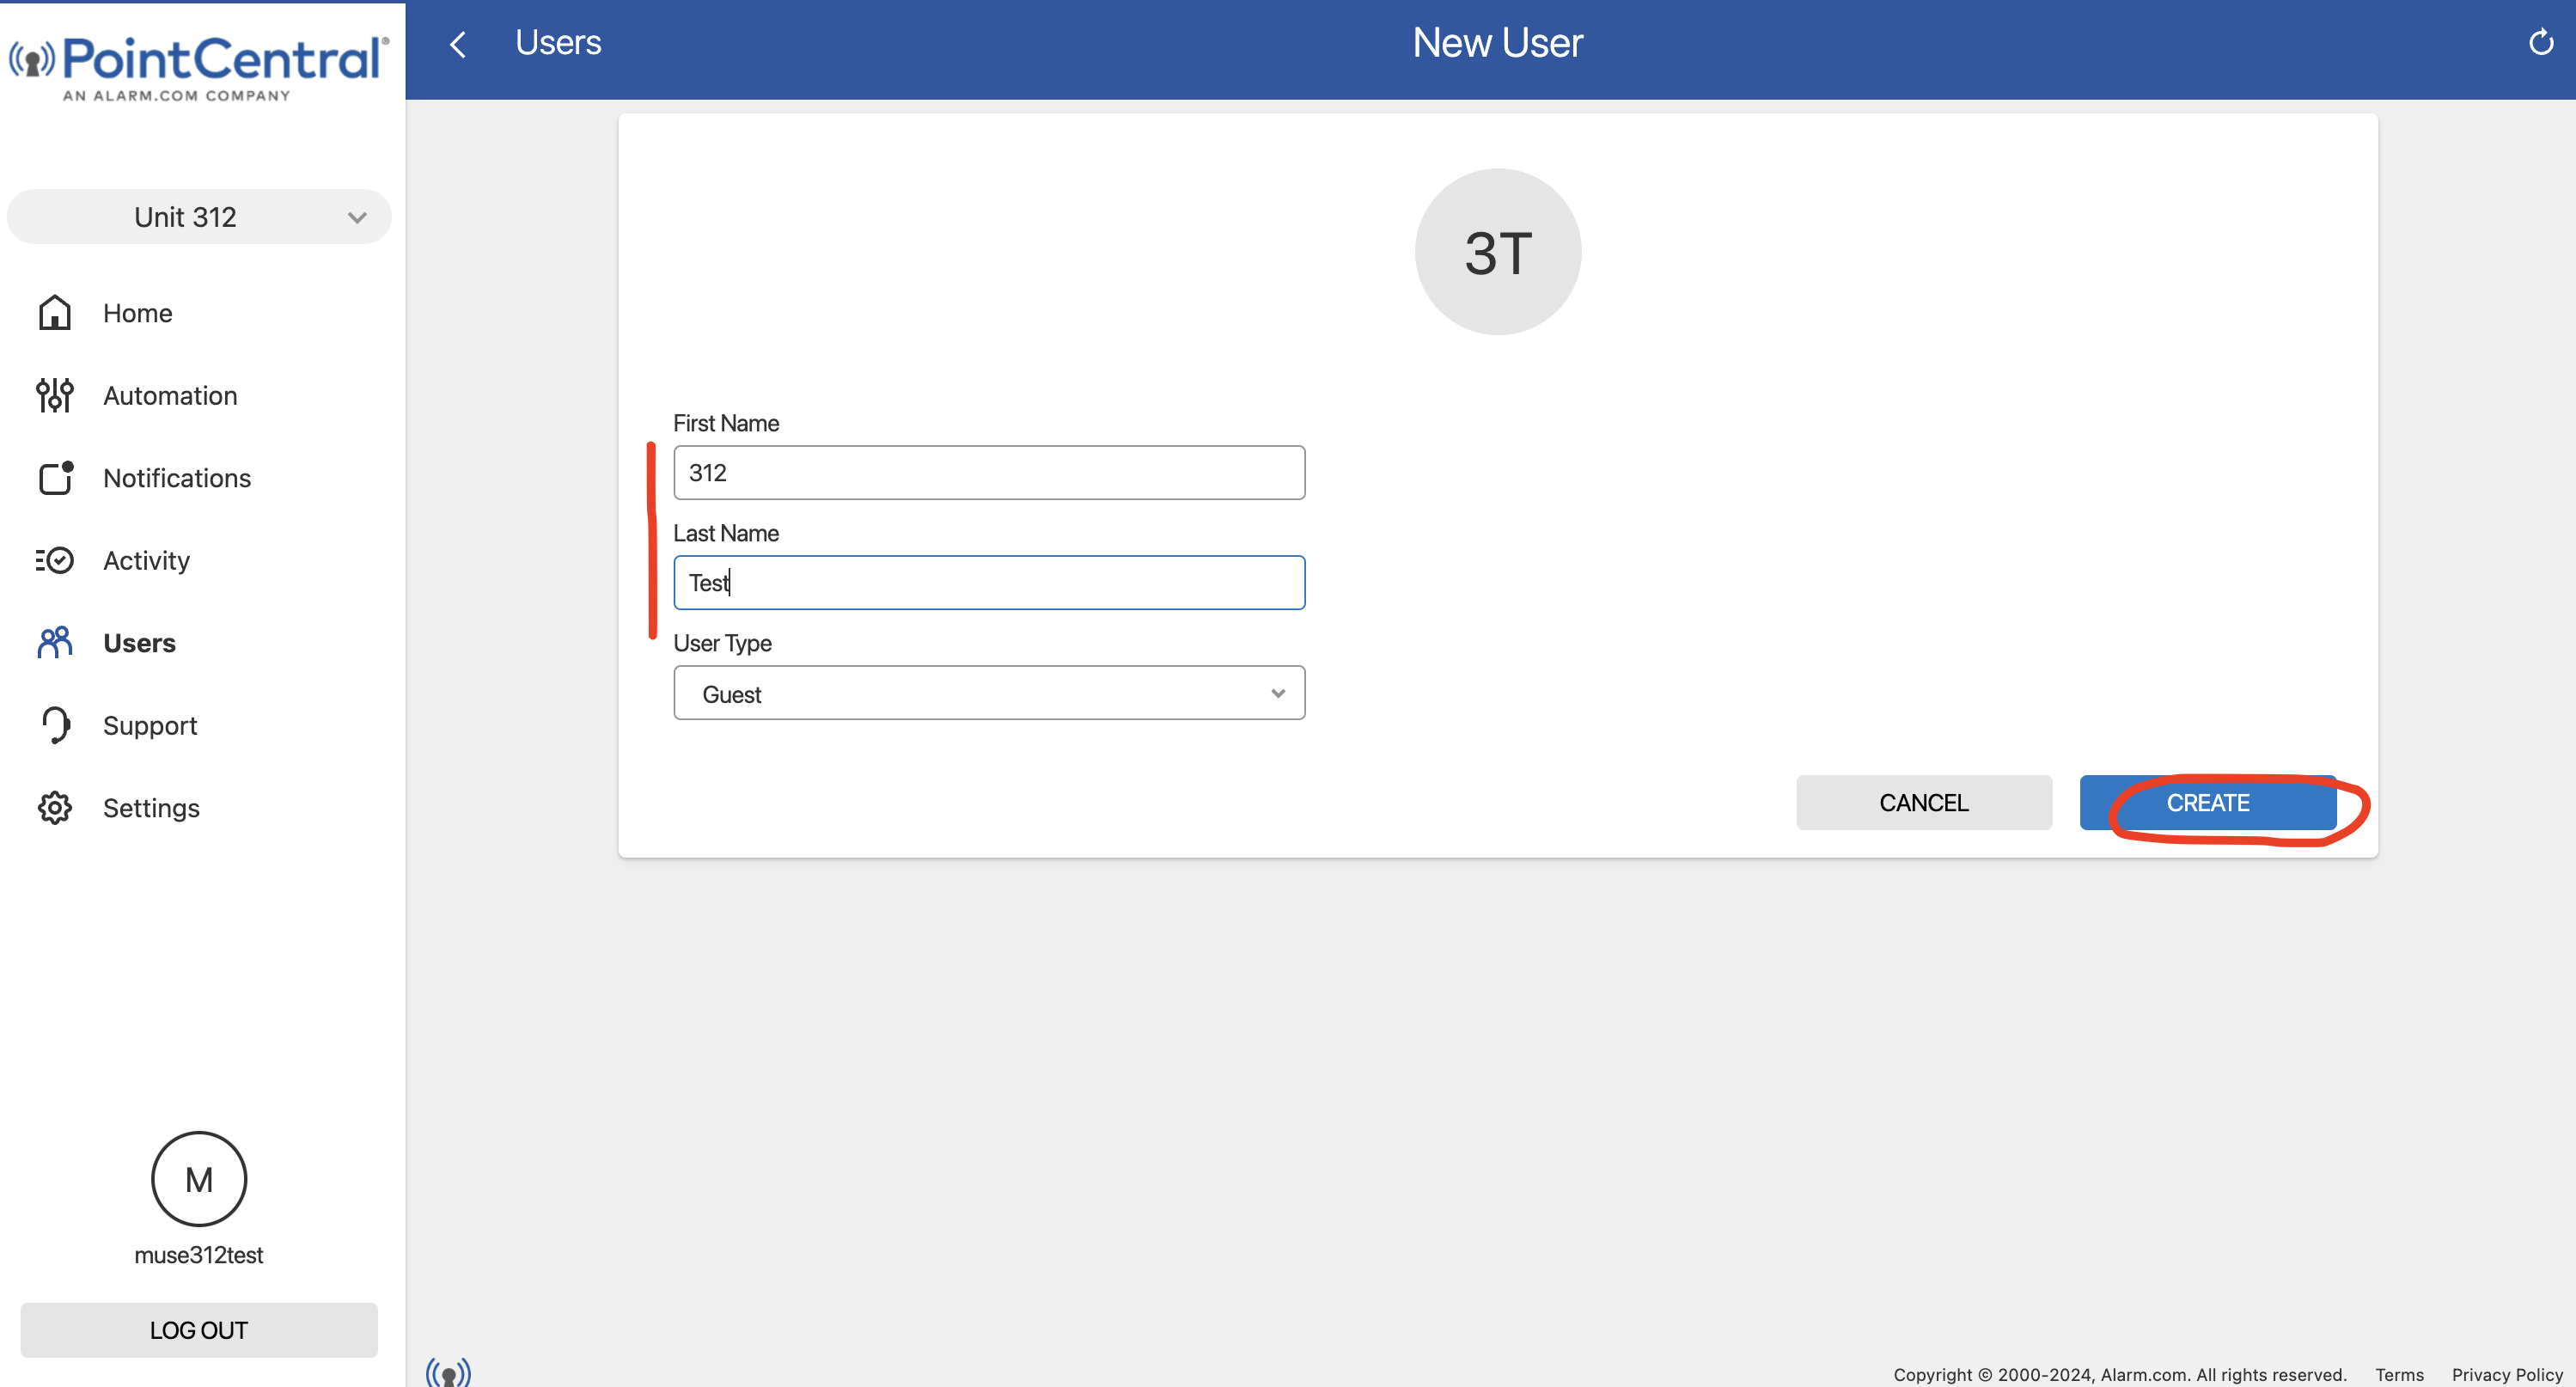Click the Settings gear icon
This screenshot has width=2576, height=1387.
click(55, 808)
